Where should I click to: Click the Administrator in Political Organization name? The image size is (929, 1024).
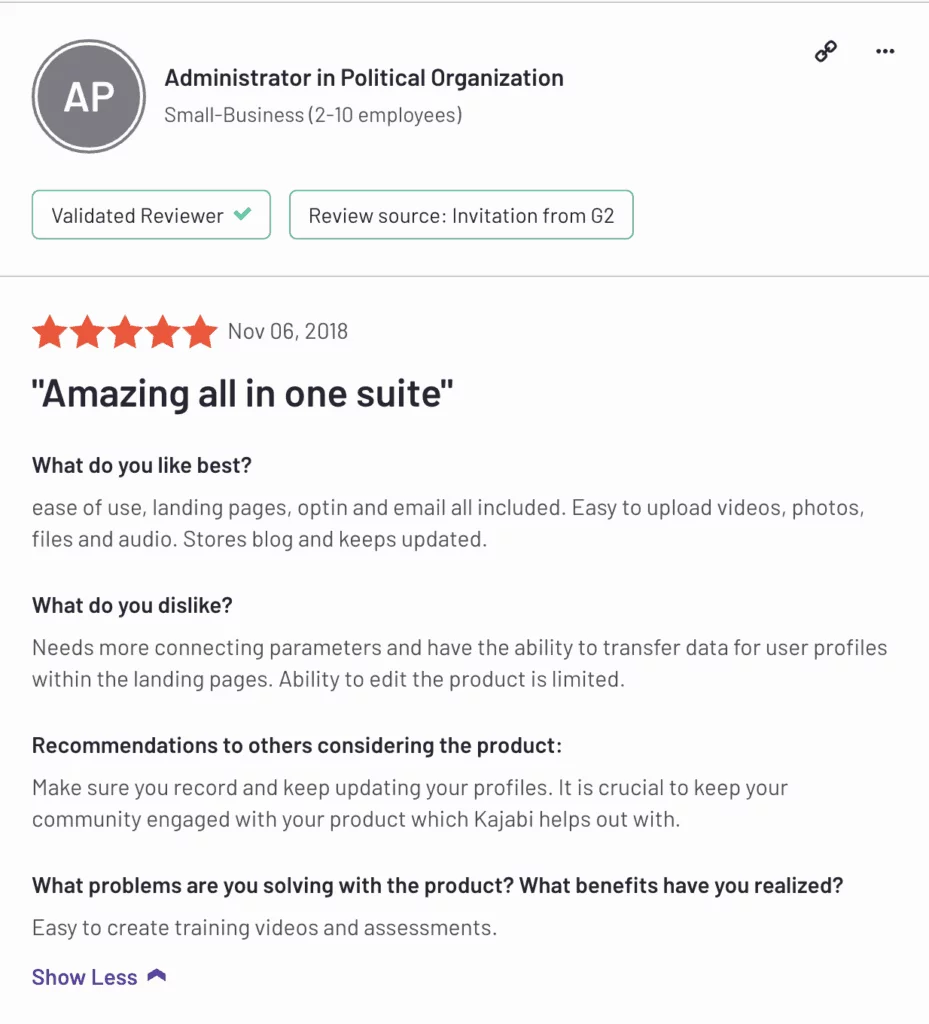[x=364, y=78]
